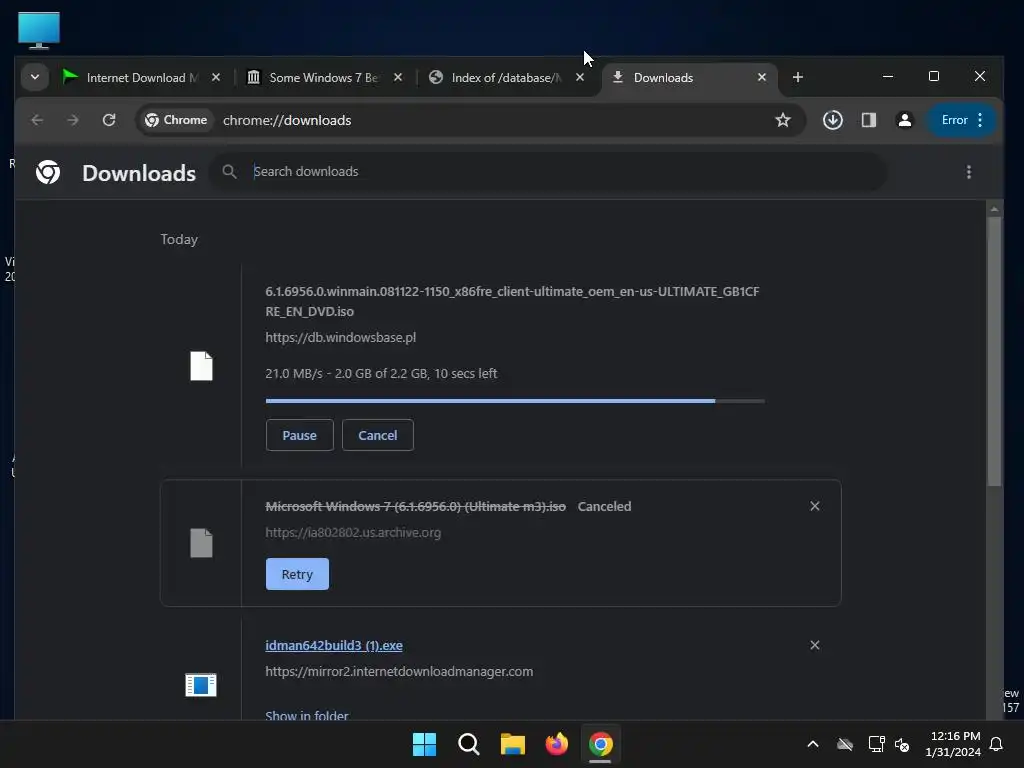Viewport: 1024px width, 768px height.
Task: Open the Windows Start menu
Action: coord(424,744)
